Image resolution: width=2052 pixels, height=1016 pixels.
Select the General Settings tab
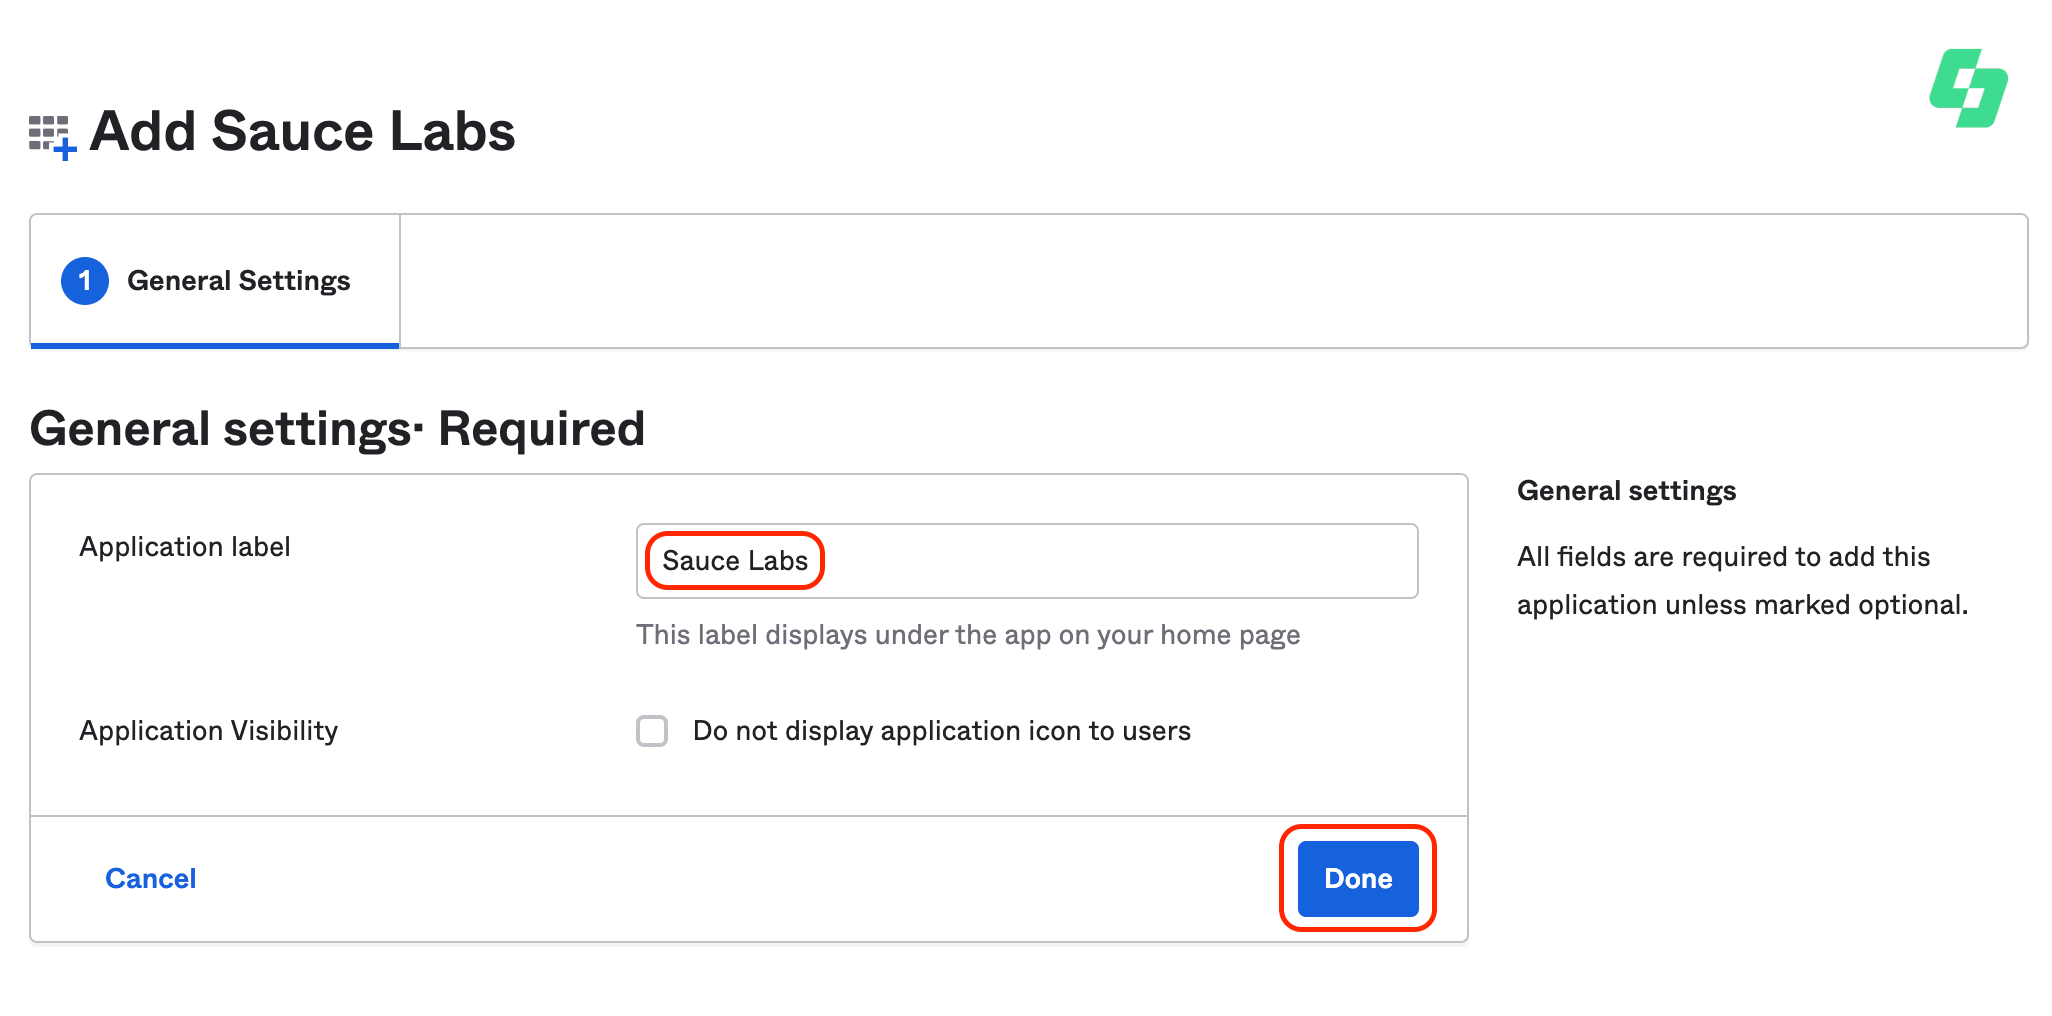coord(238,281)
